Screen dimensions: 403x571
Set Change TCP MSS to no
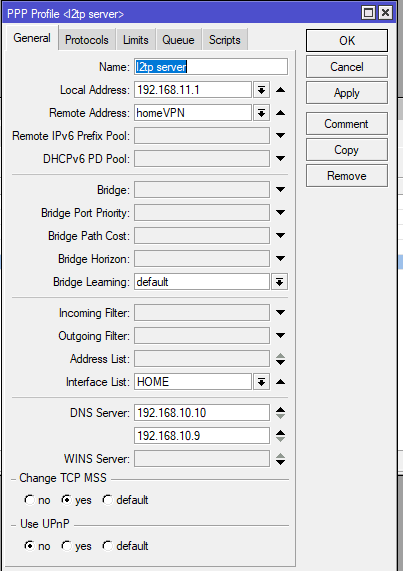(37, 500)
